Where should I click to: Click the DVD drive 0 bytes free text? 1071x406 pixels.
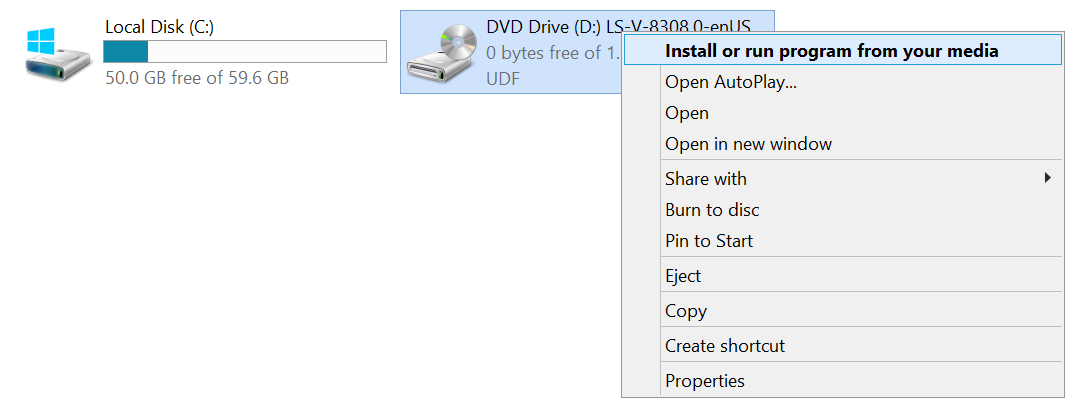(554, 53)
